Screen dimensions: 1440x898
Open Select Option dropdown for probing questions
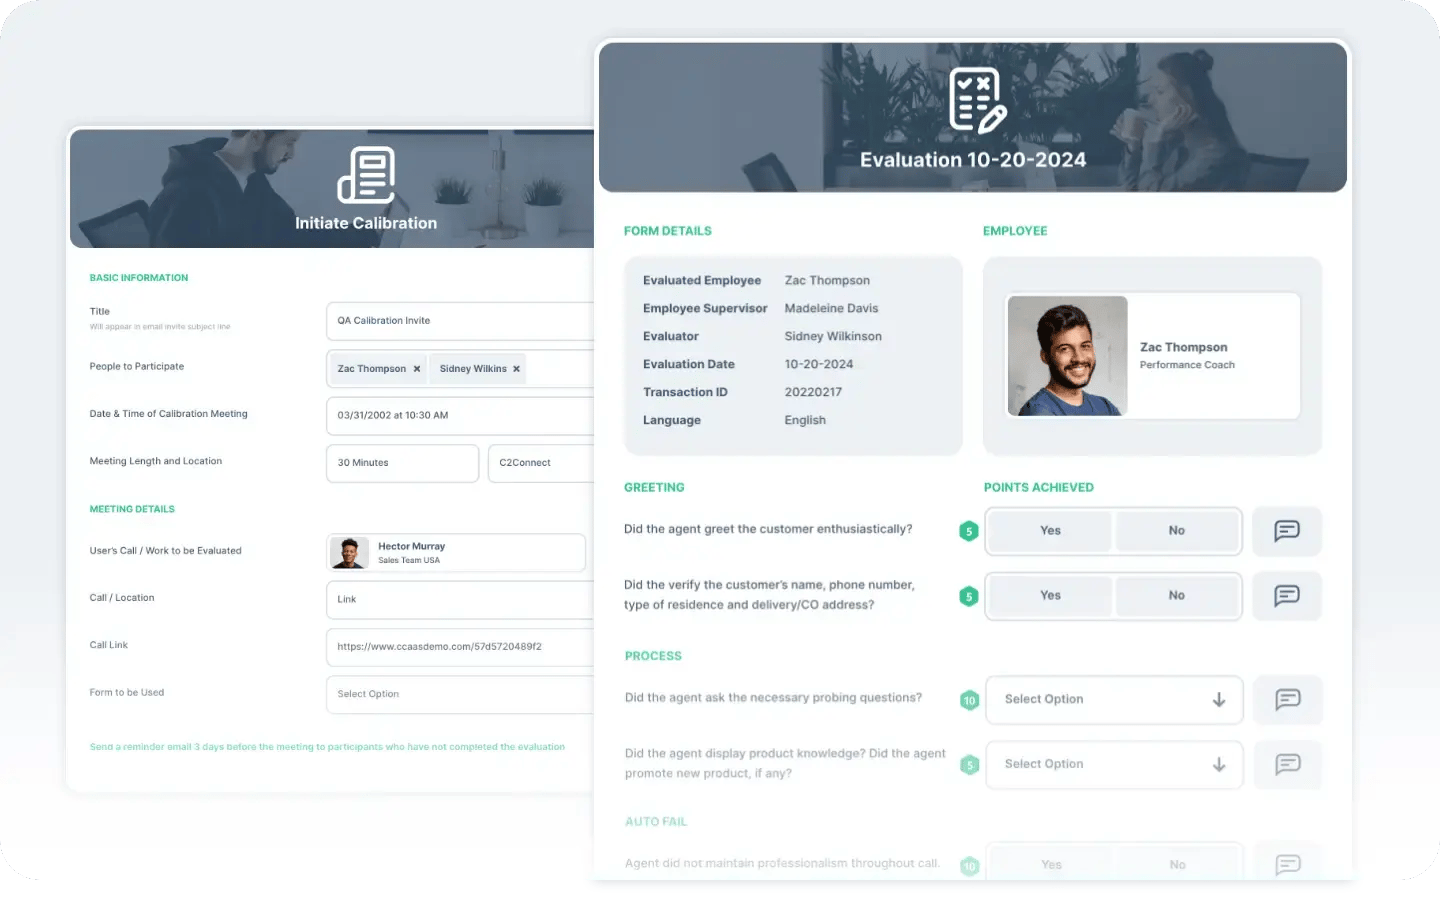1114,700
